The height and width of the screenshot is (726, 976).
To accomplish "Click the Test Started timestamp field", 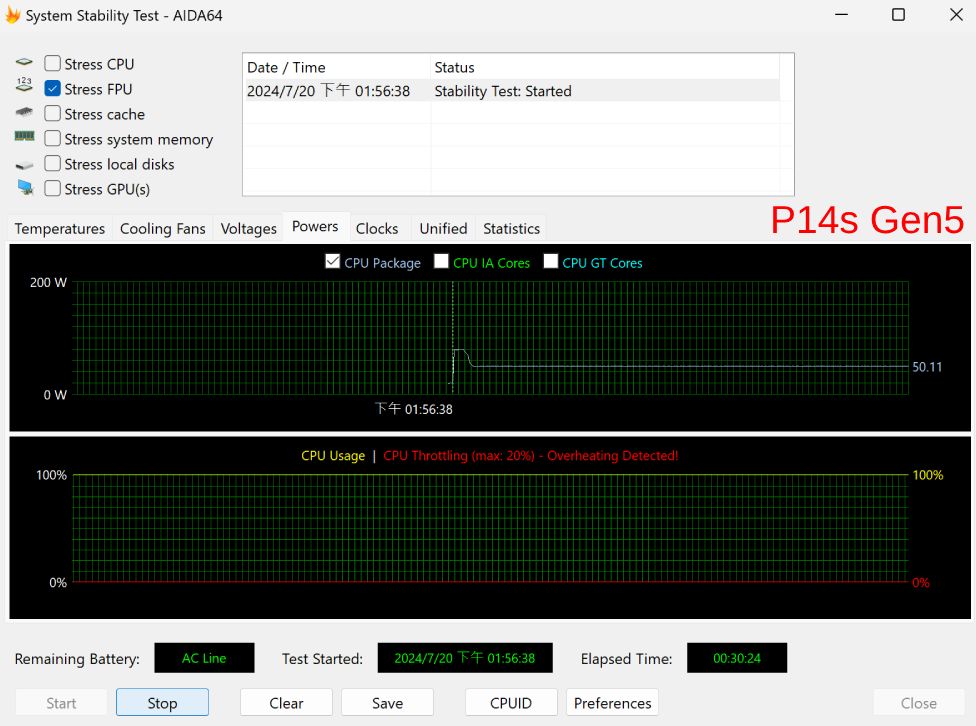I will pyautogui.click(x=465, y=658).
